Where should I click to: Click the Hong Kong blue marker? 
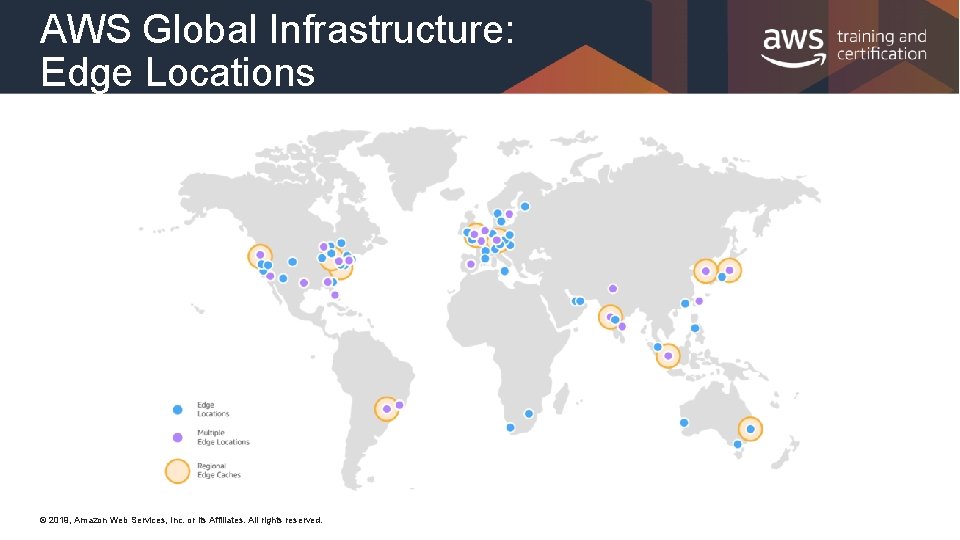pyautogui.click(x=685, y=304)
